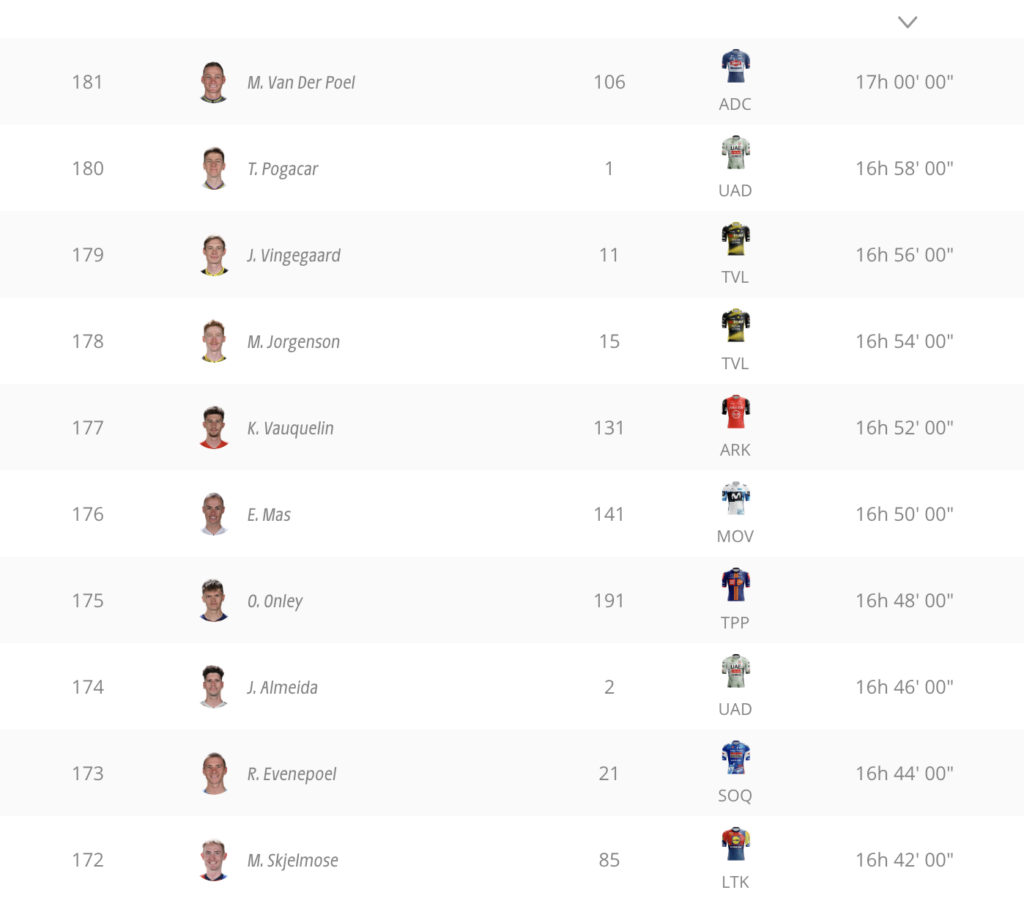Click the TVL jersey beside J. Vingegaard
The height and width of the screenshot is (901, 1024).
point(735,239)
